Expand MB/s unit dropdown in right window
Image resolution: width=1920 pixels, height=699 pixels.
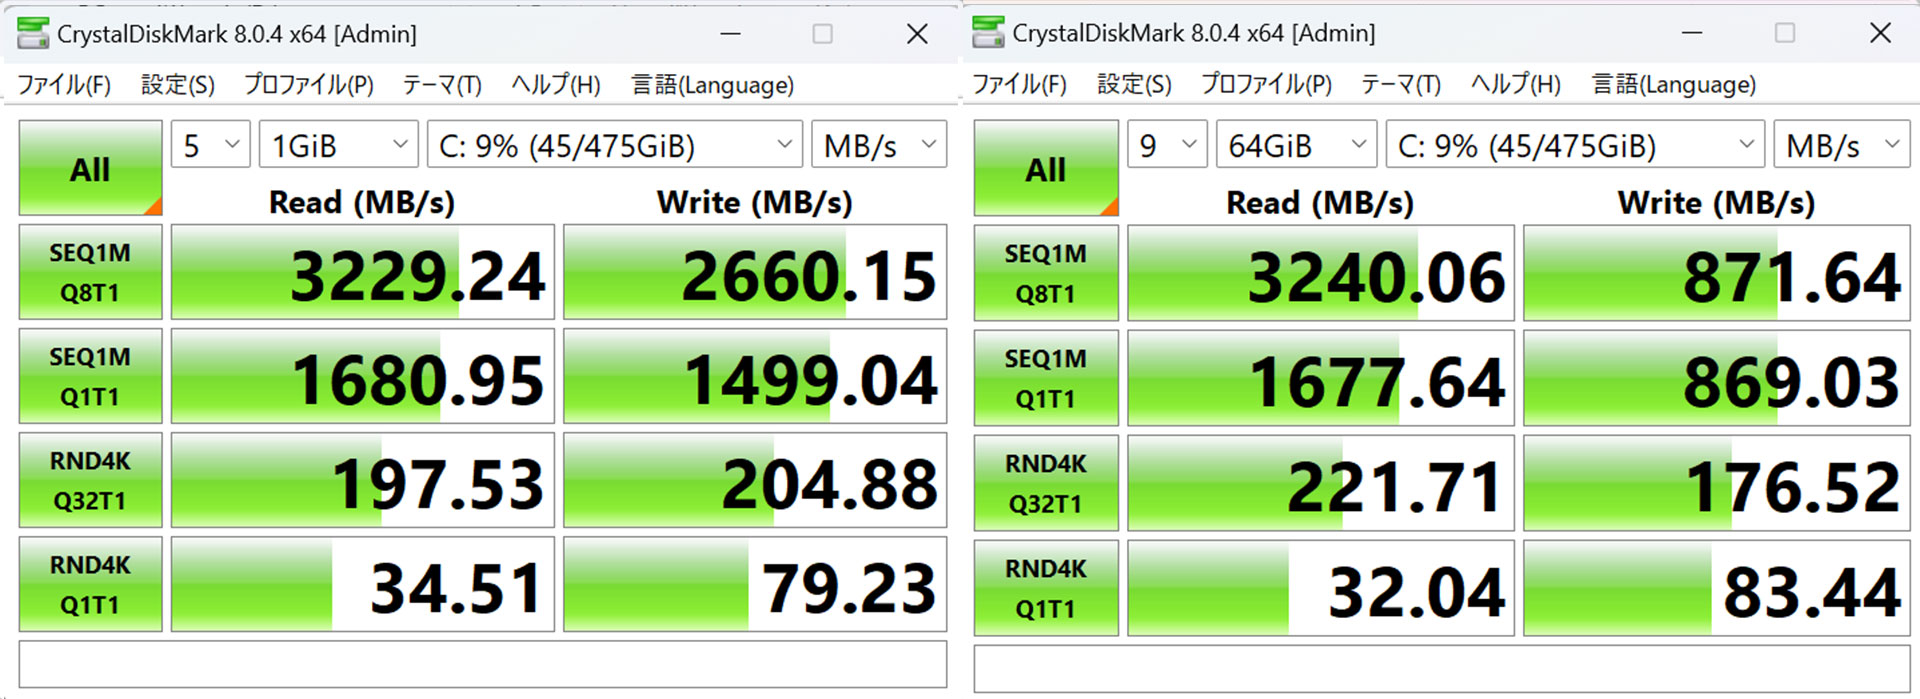tap(1842, 146)
